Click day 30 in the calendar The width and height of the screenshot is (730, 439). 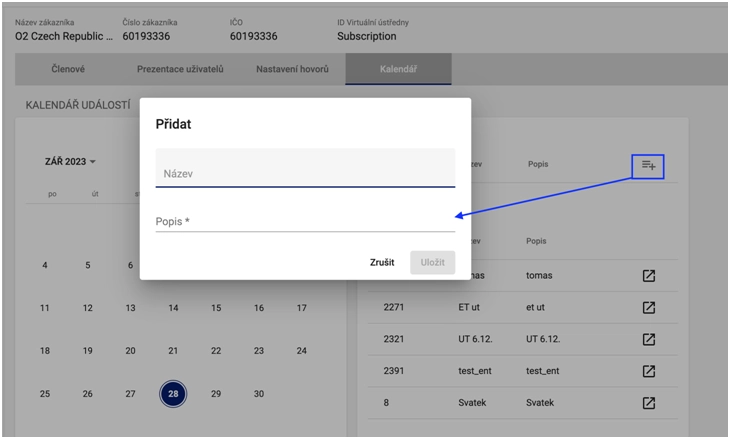pyautogui.click(x=259, y=394)
